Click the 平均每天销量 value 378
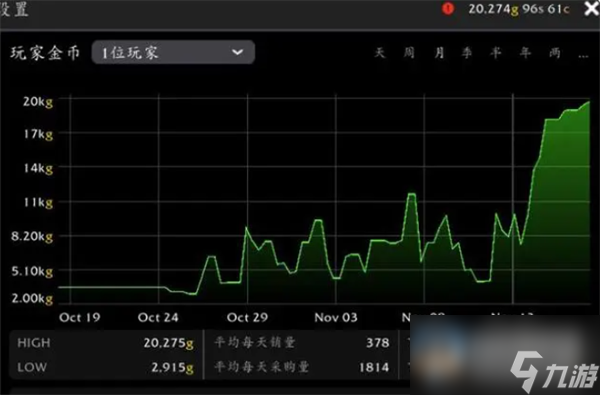Screen dimensions: 600x395 pos(378,343)
